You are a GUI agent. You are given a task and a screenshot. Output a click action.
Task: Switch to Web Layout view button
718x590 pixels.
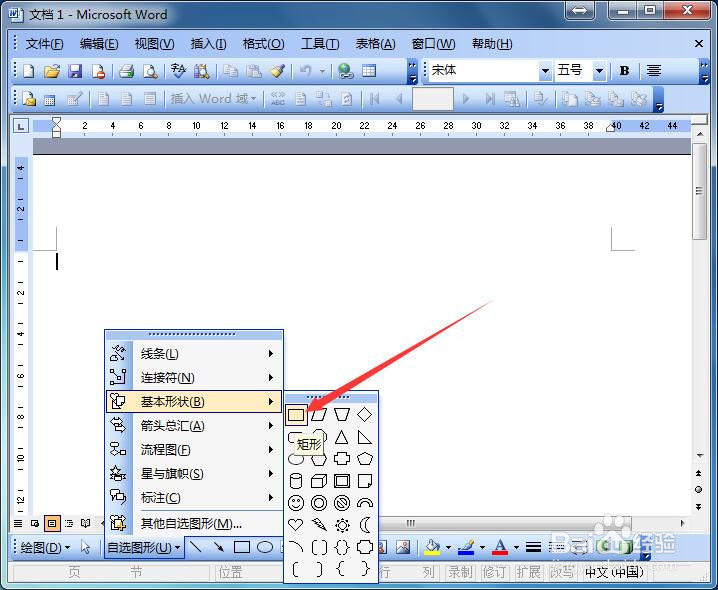(x=35, y=523)
